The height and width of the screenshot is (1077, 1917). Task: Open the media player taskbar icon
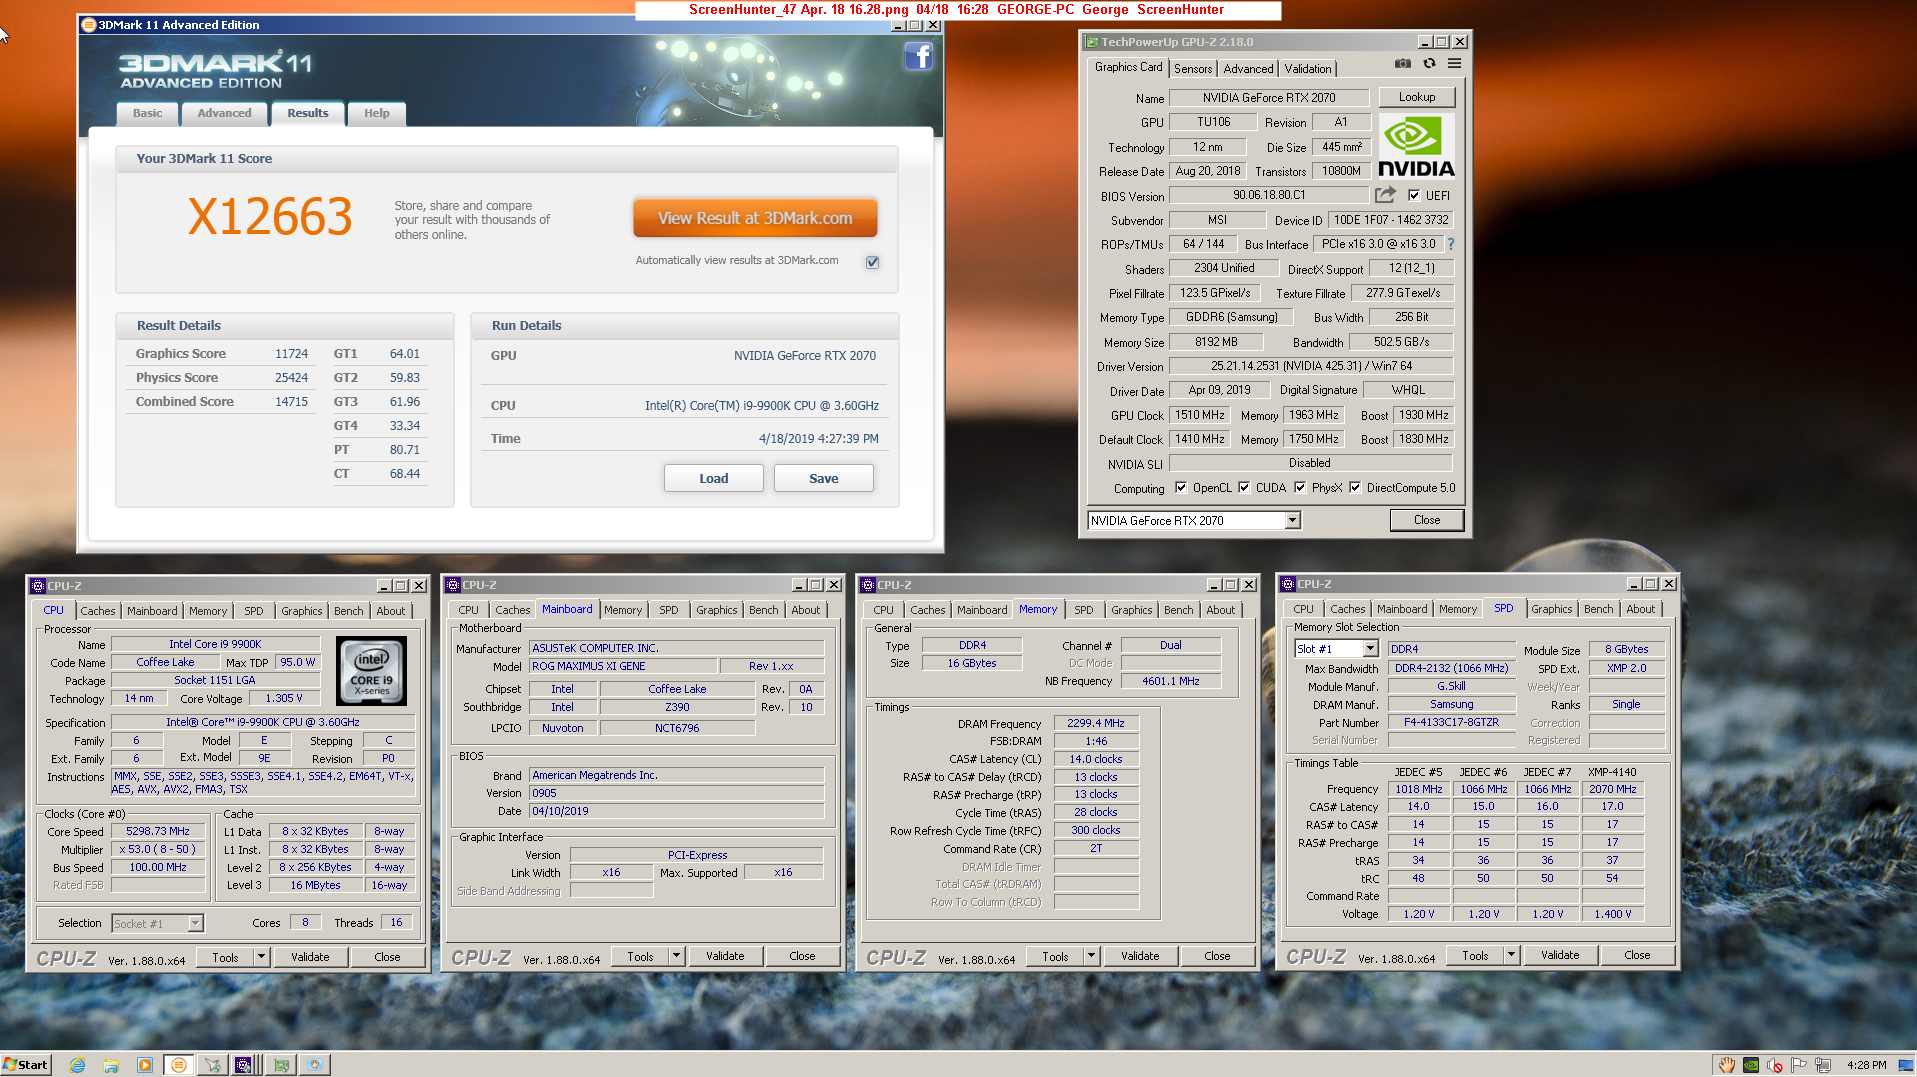coord(145,1065)
